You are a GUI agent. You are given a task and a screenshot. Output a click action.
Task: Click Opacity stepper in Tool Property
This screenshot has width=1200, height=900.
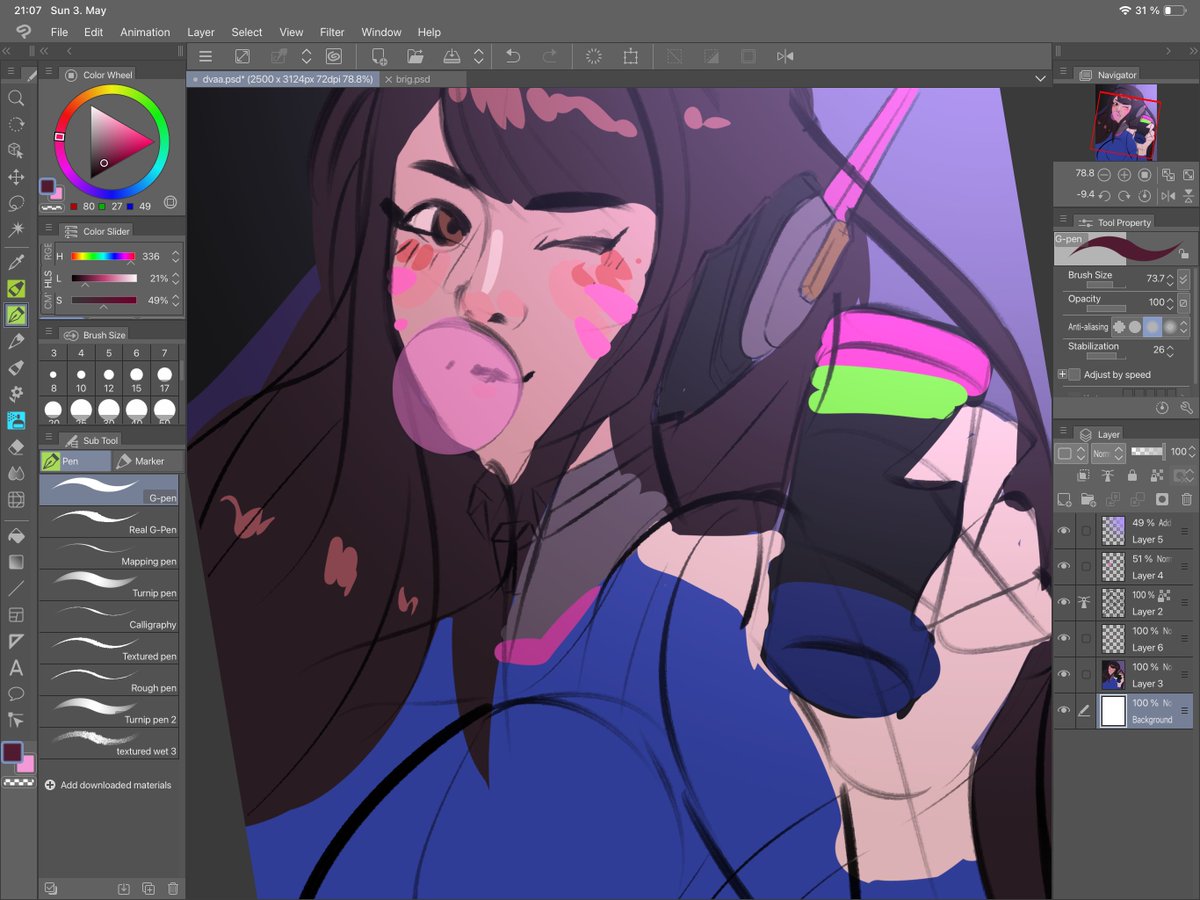tap(1171, 302)
